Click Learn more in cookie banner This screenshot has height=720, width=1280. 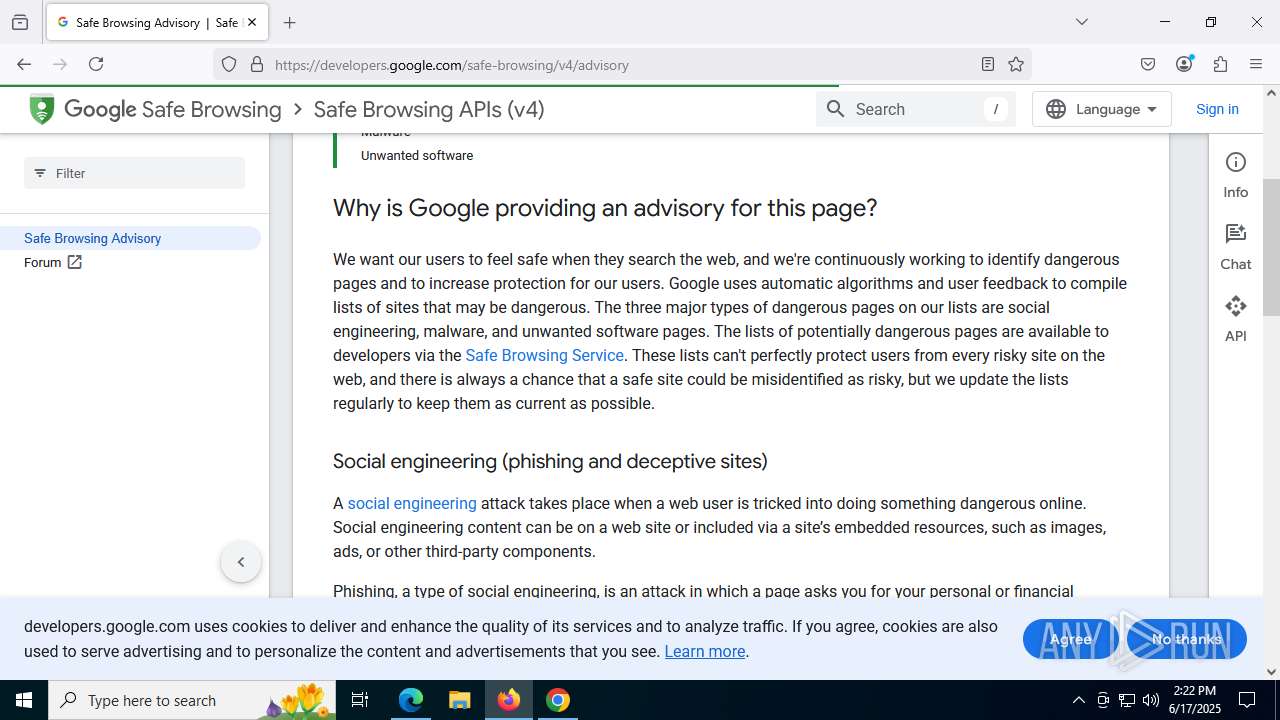click(704, 651)
